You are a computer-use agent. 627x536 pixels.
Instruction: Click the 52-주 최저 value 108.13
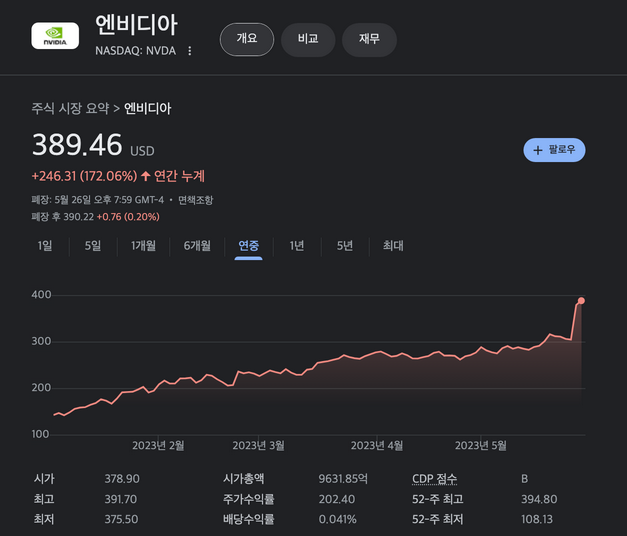pos(537,519)
